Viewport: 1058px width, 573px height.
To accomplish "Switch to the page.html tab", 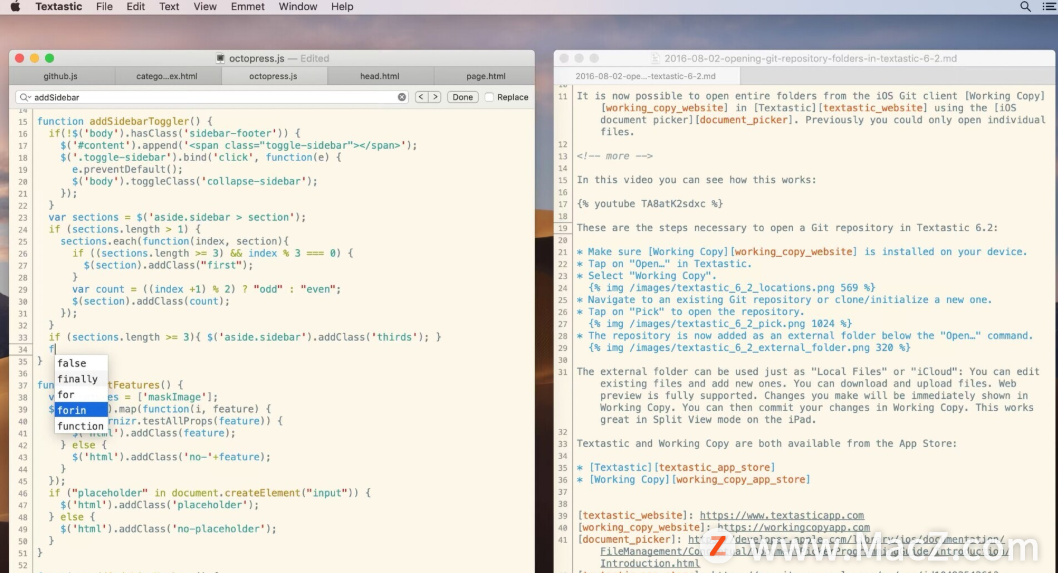I will click(485, 76).
